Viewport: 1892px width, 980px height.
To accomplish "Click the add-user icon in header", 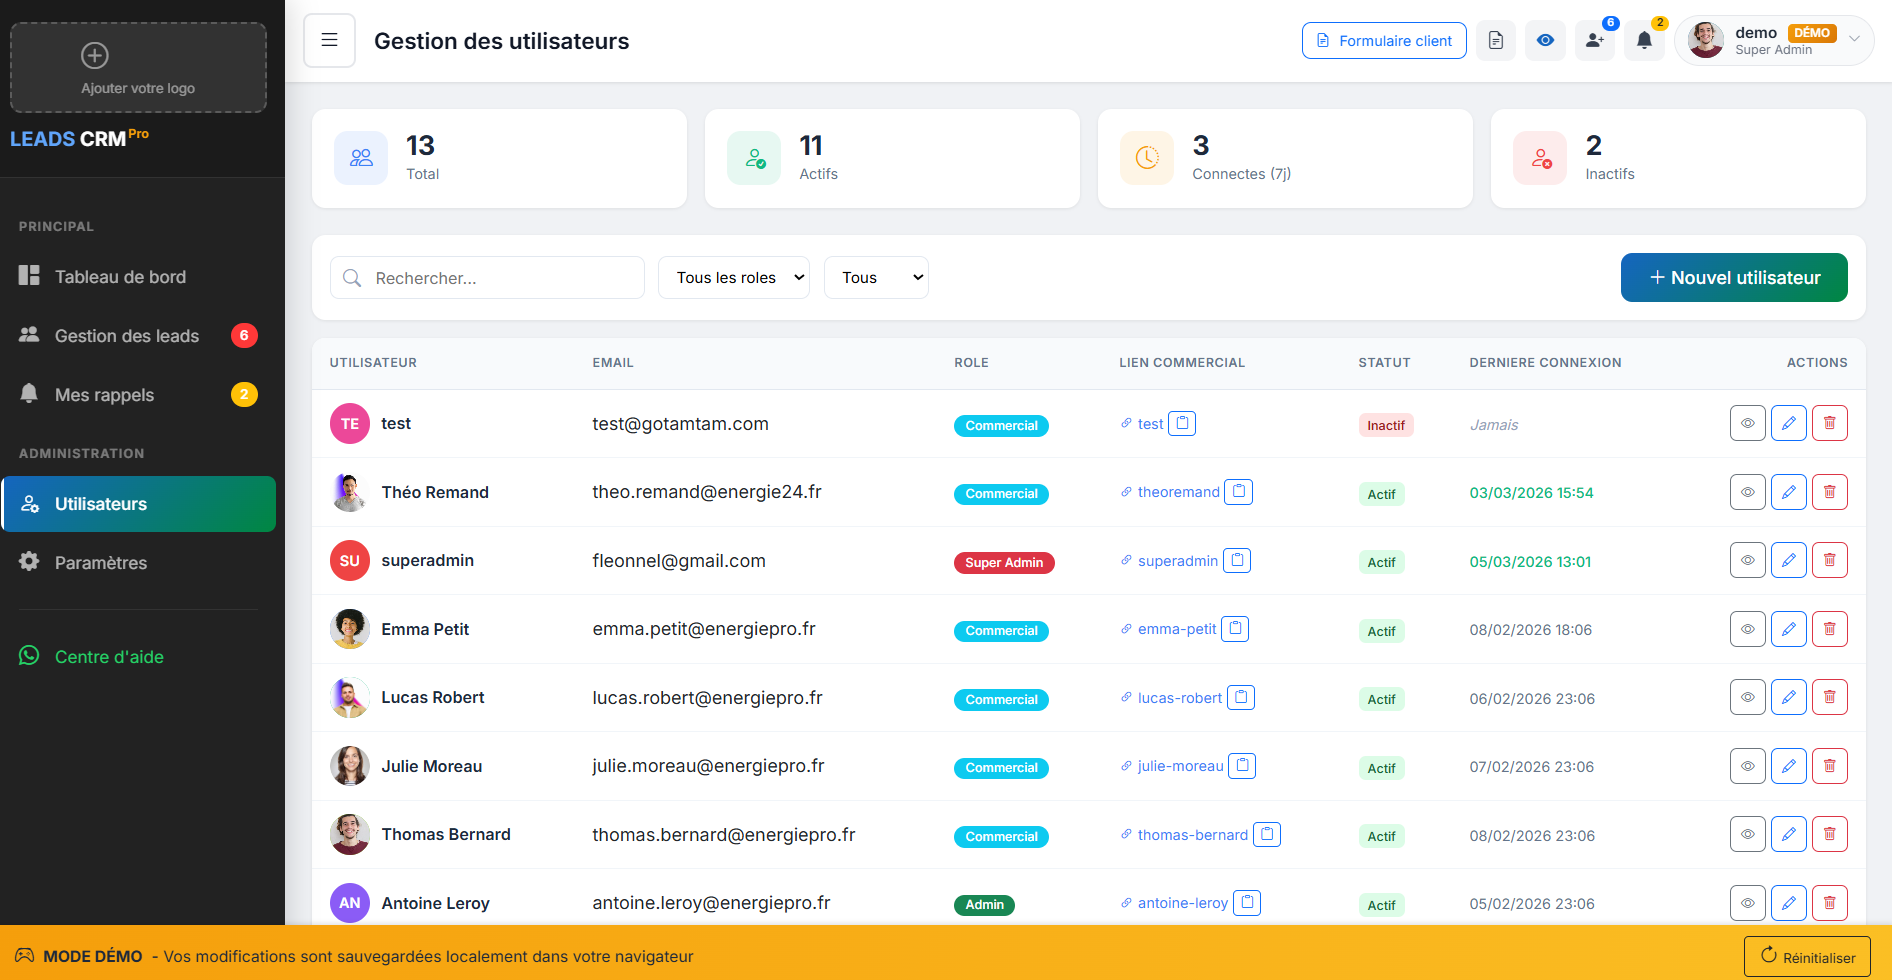I will pyautogui.click(x=1594, y=41).
